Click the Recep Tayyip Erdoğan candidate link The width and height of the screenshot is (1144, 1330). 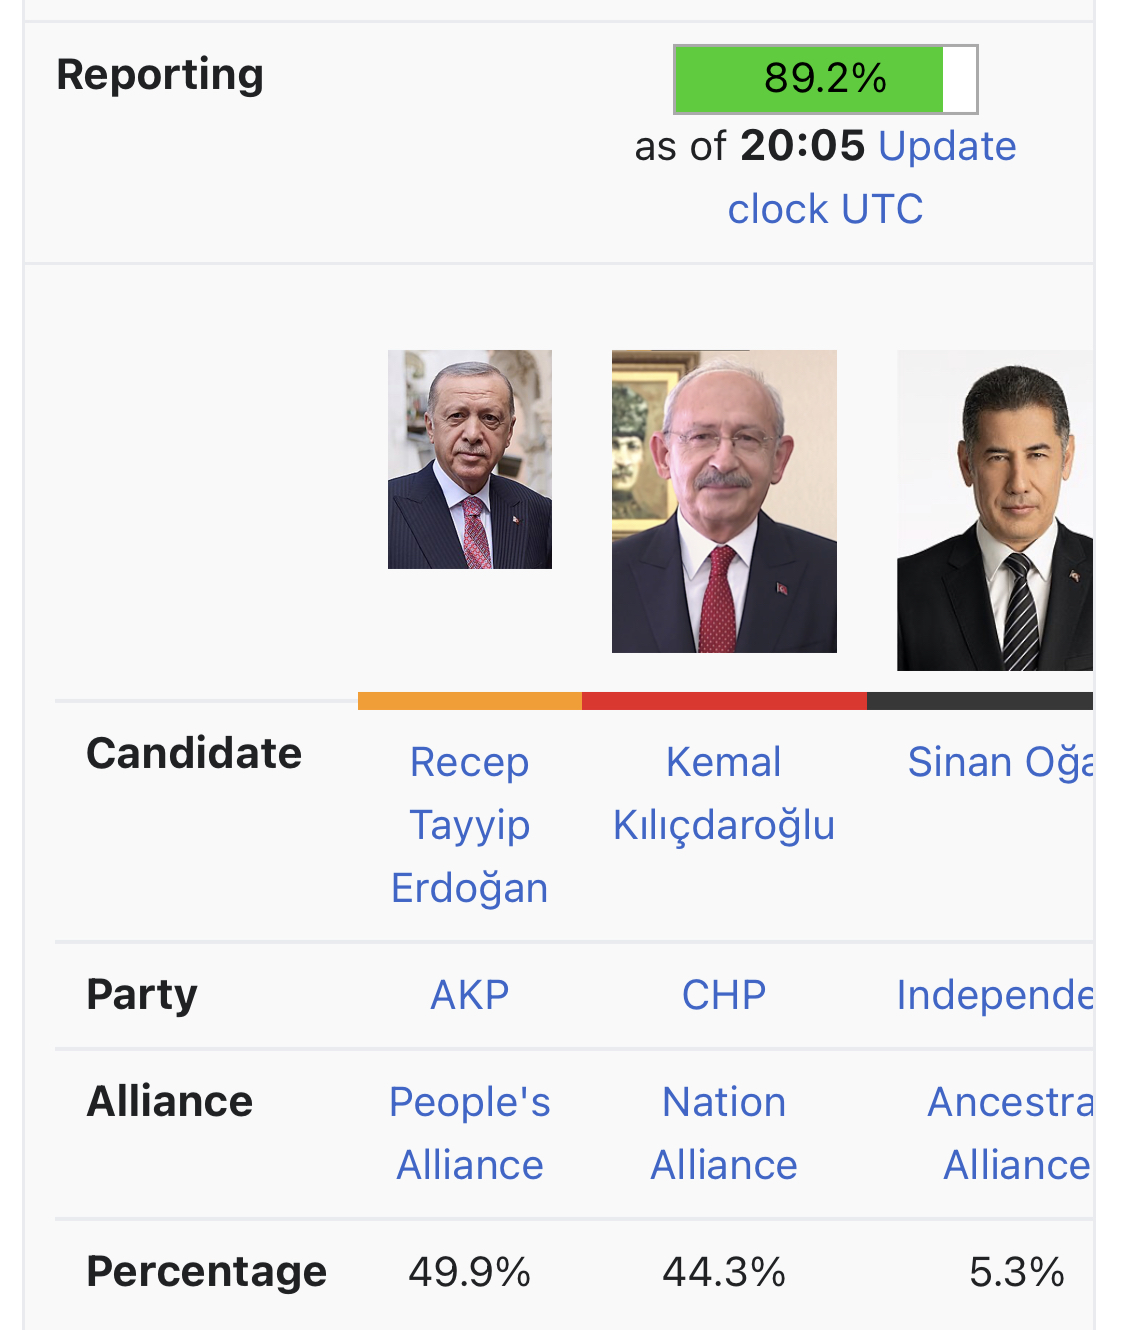[x=469, y=825]
